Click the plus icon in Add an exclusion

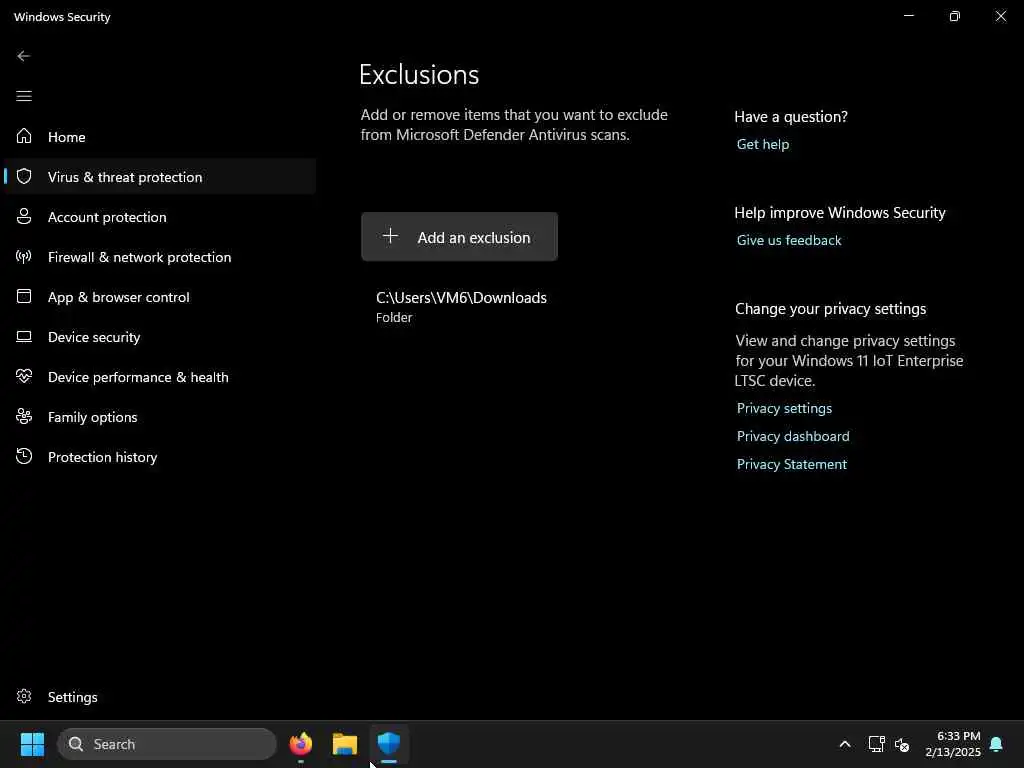pos(390,236)
